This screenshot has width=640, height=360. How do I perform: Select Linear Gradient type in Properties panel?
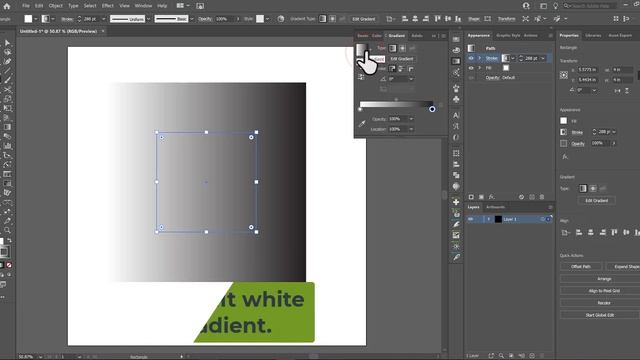(583, 189)
